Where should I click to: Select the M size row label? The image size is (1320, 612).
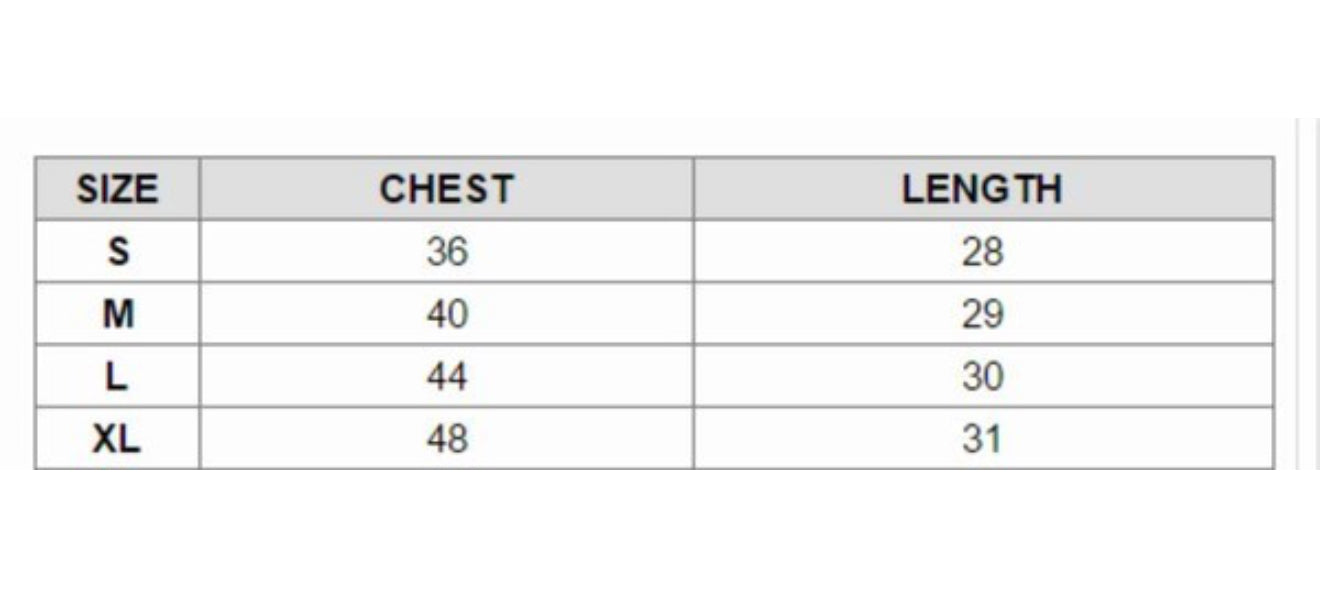click(x=118, y=314)
